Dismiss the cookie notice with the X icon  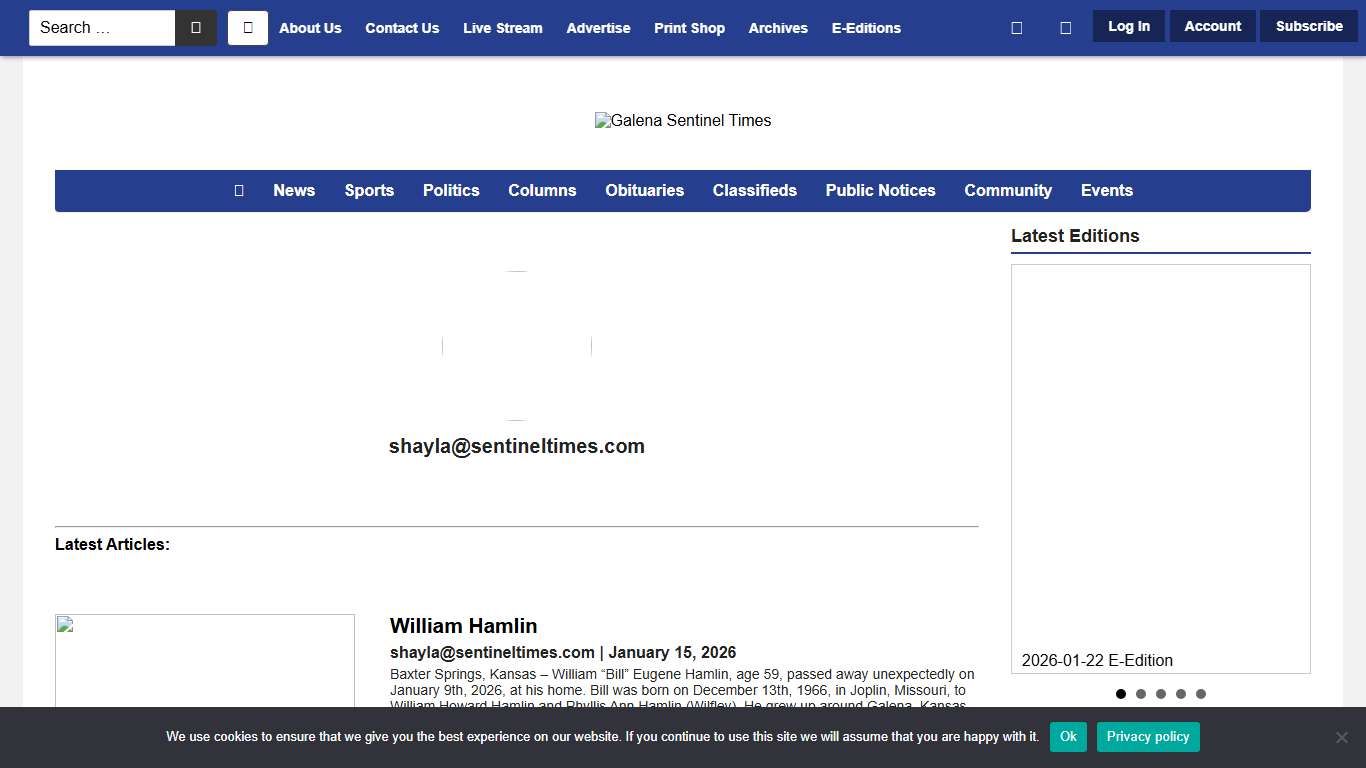[1341, 737]
